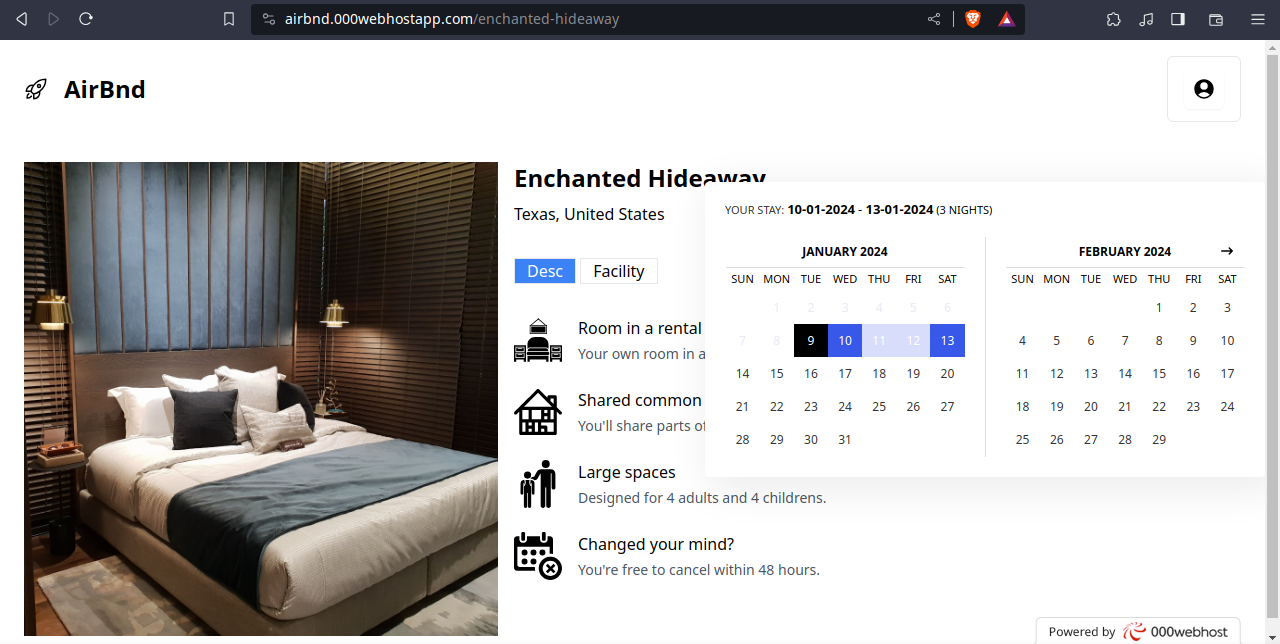The width and height of the screenshot is (1280, 644).
Task: Select the Desc tab
Action: [545, 271]
